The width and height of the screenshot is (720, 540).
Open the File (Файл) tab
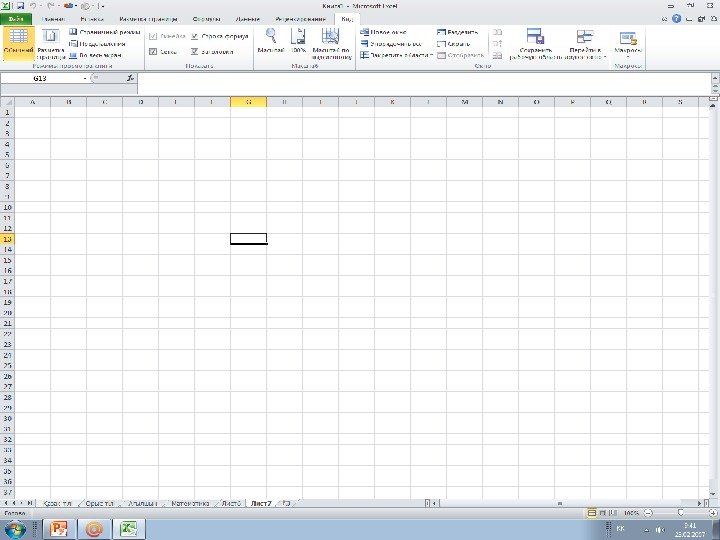tap(16, 19)
